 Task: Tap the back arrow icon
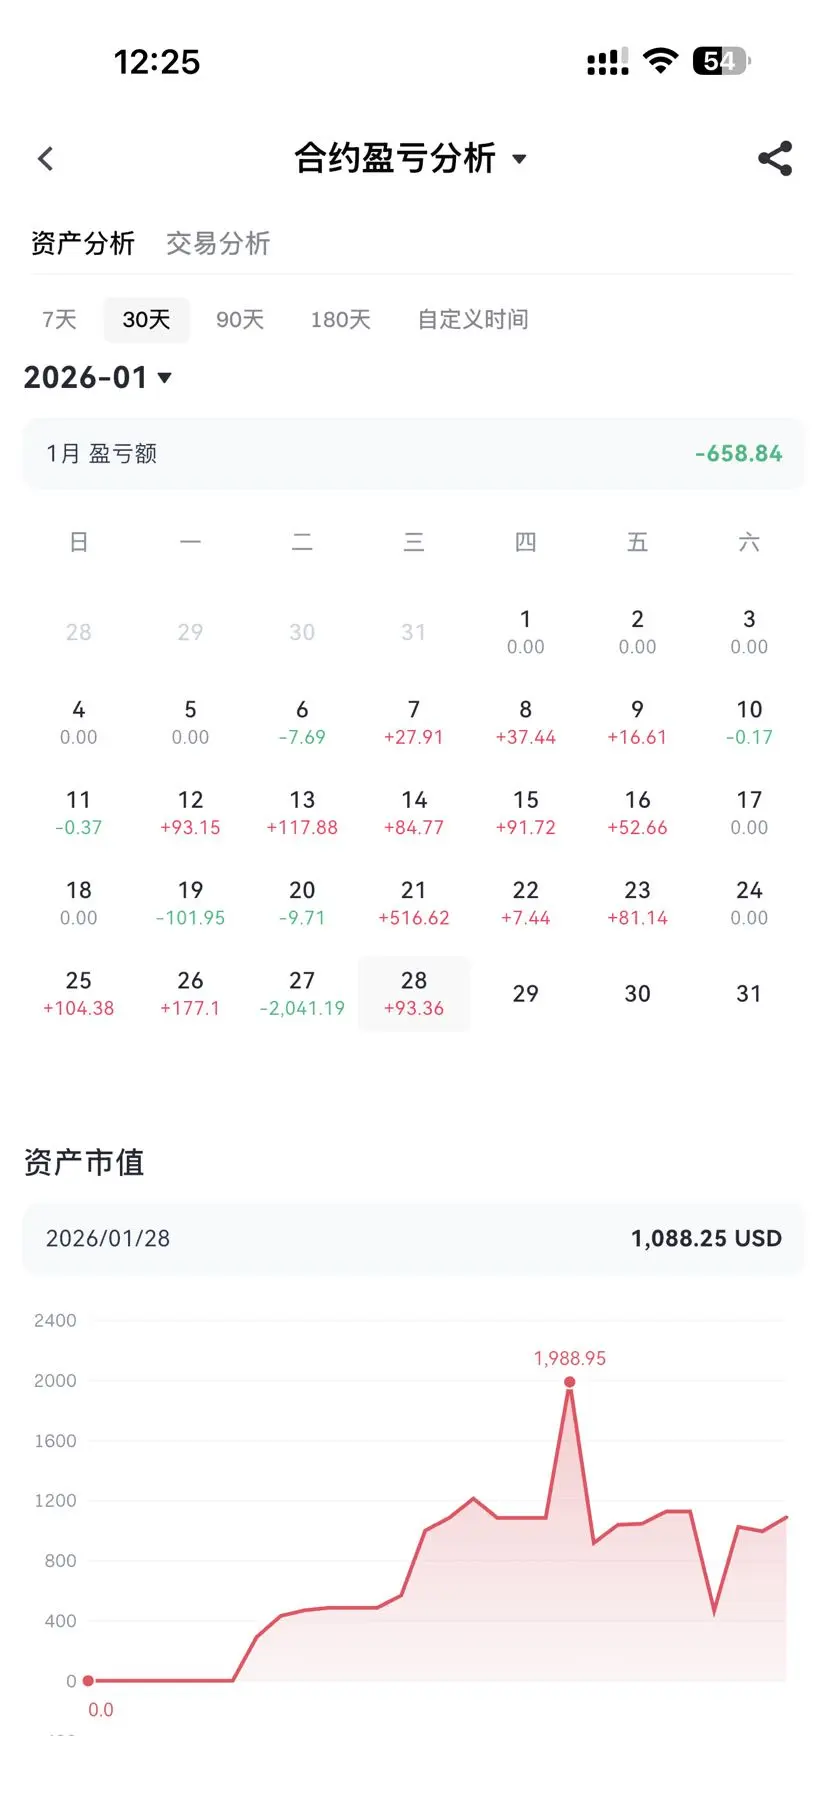point(45,158)
